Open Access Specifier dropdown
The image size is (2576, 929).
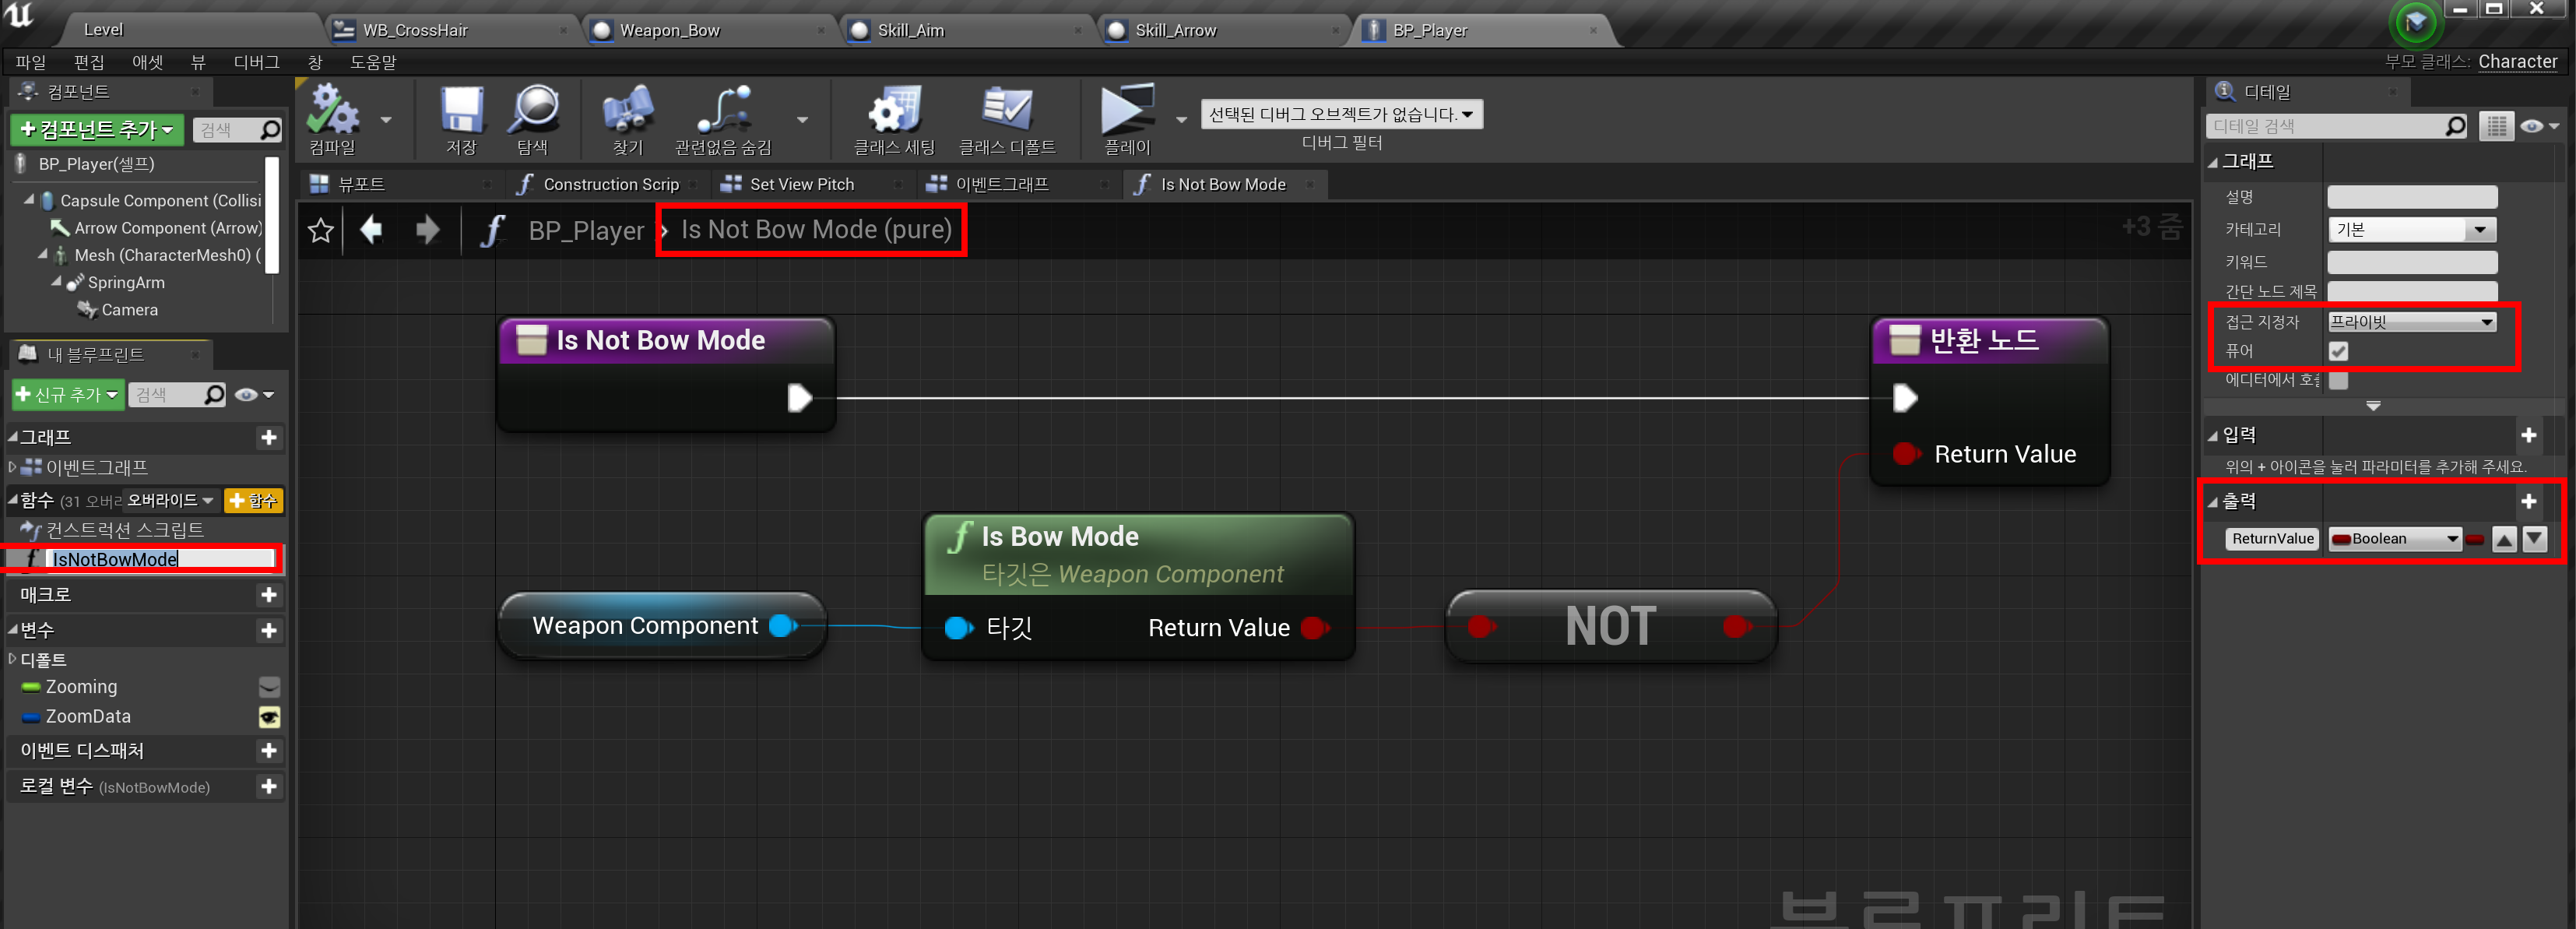point(2412,322)
